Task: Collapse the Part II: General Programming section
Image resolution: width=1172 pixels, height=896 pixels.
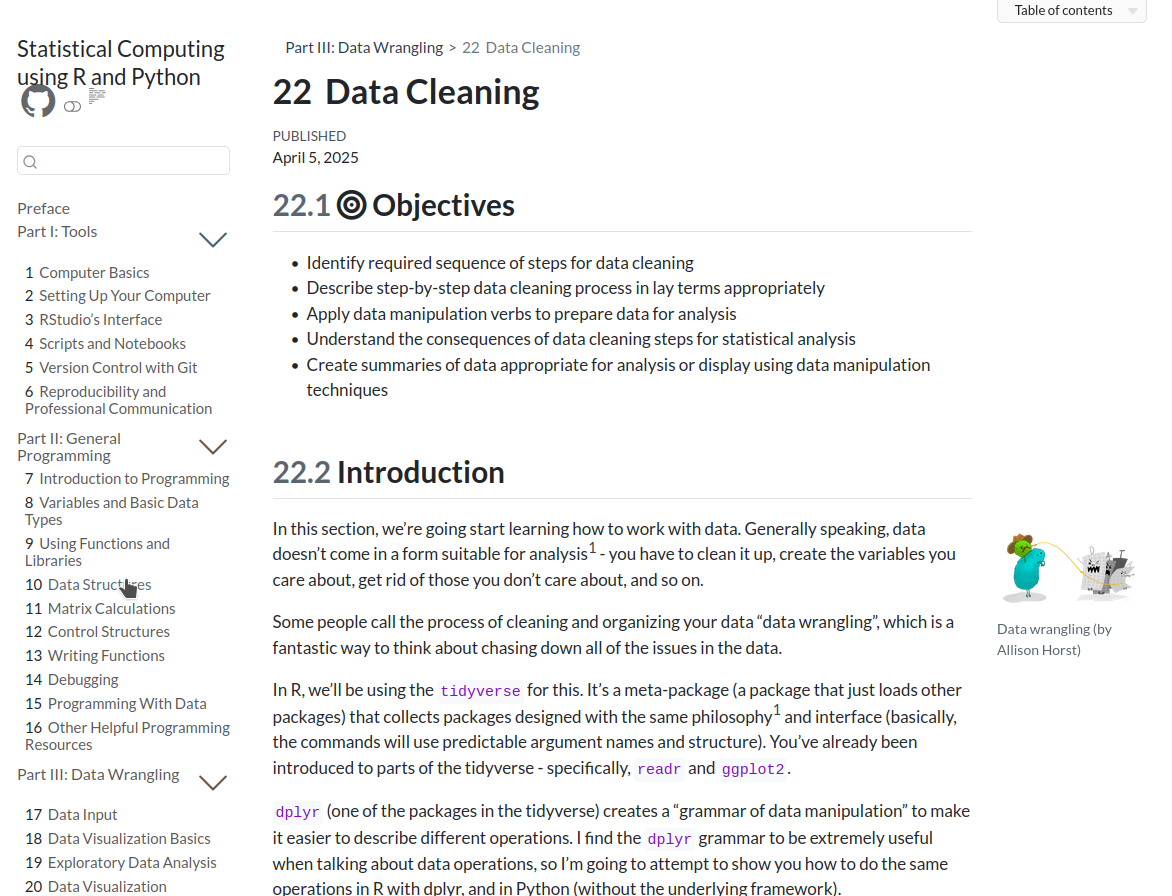Action: [212, 446]
